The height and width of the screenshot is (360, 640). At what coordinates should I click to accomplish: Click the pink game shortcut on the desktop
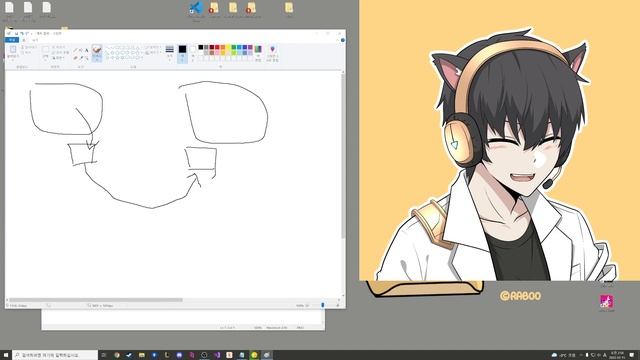[607, 302]
